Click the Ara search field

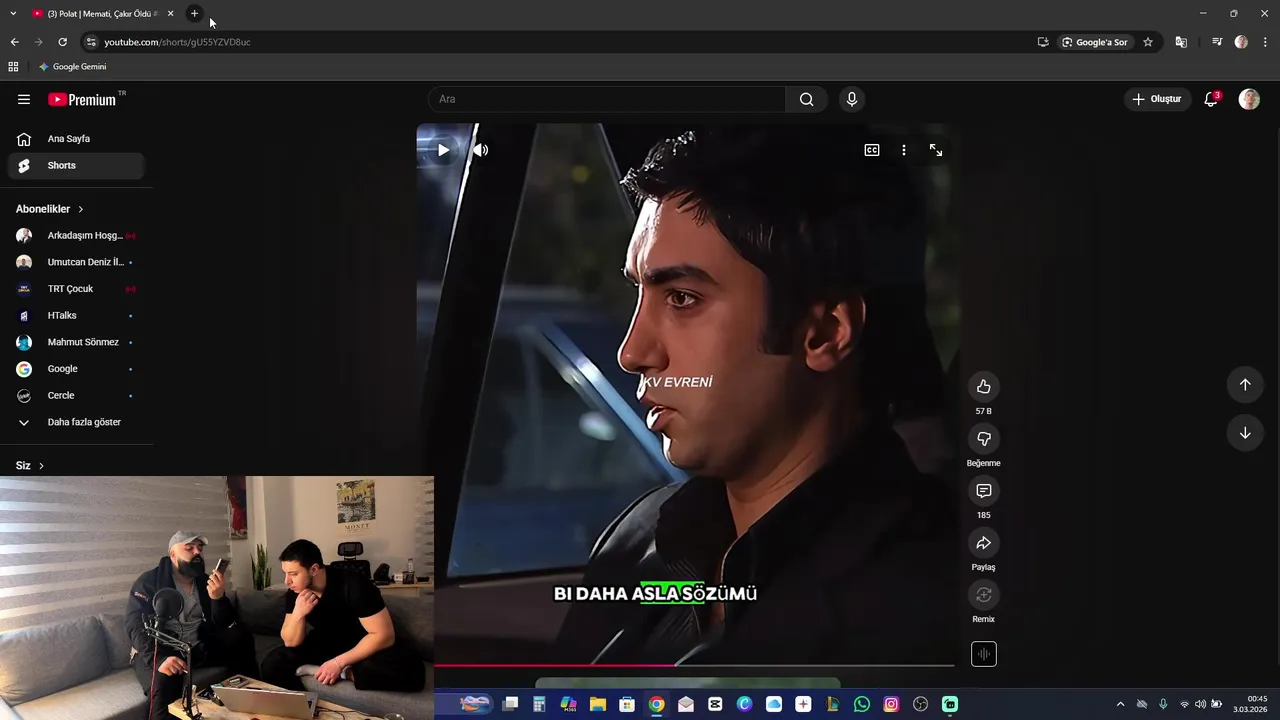(x=607, y=99)
